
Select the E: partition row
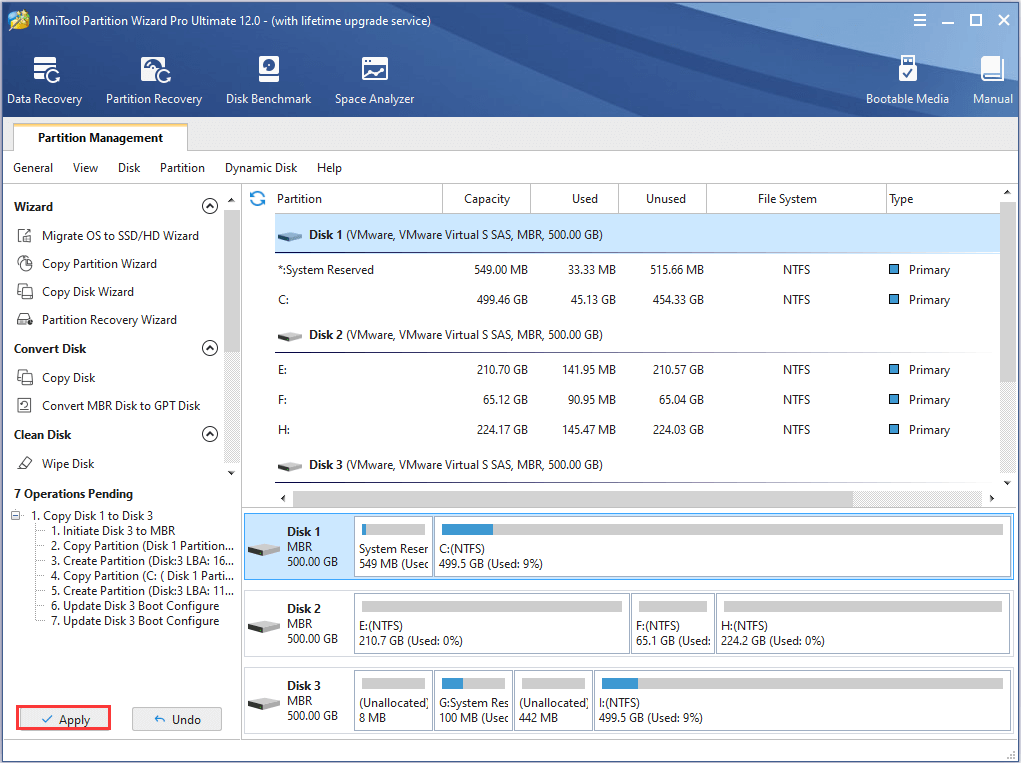pyautogui.click(x=637, y=370)
